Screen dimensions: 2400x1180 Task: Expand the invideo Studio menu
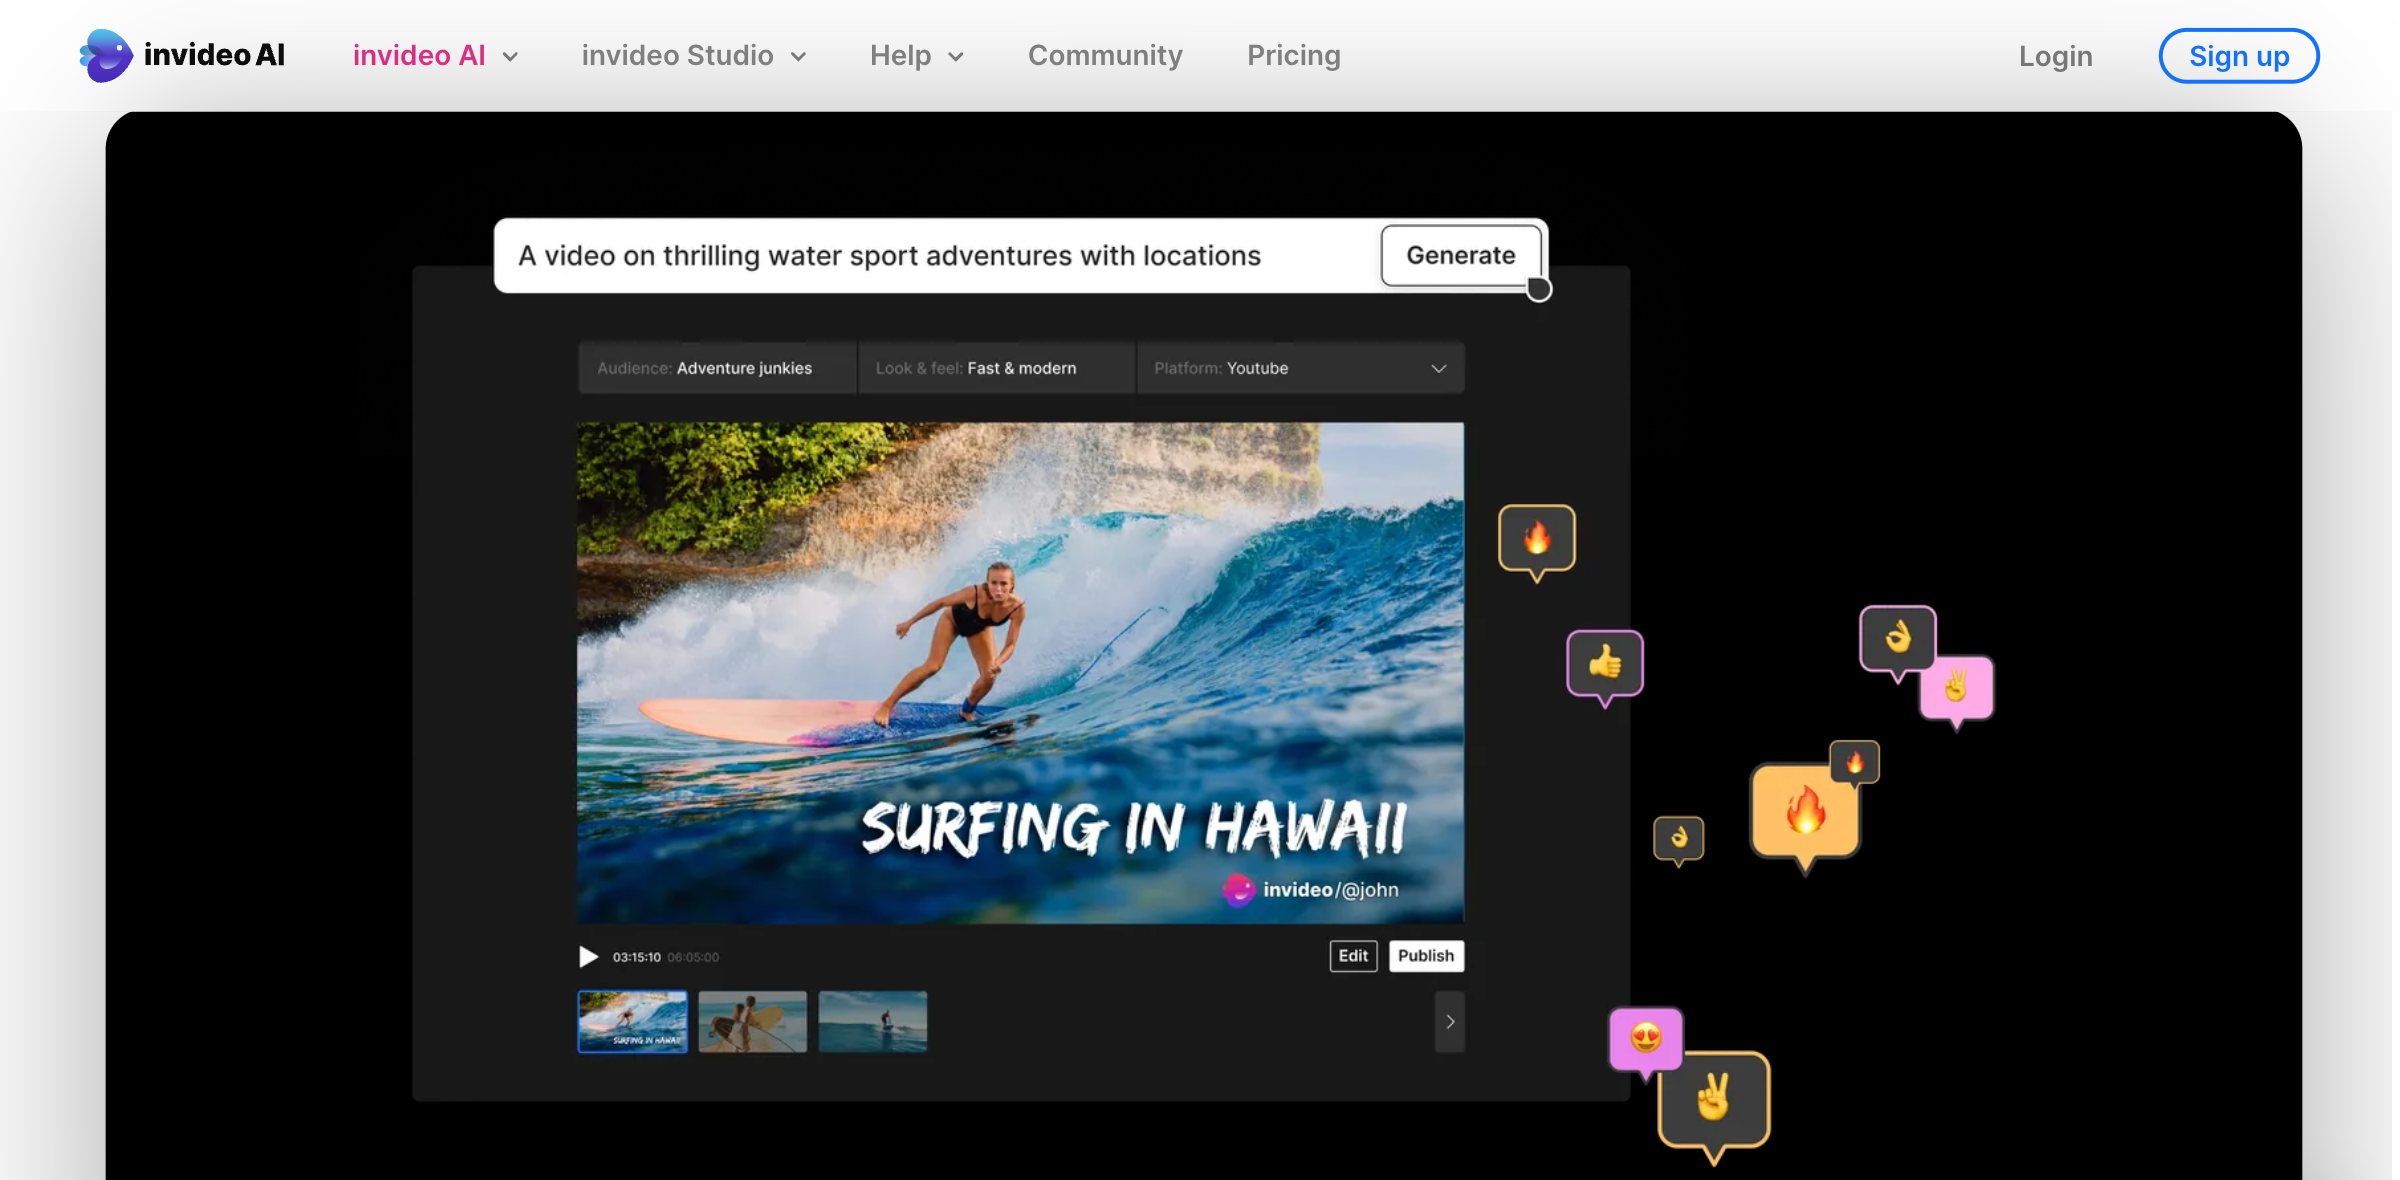[693, 56]
